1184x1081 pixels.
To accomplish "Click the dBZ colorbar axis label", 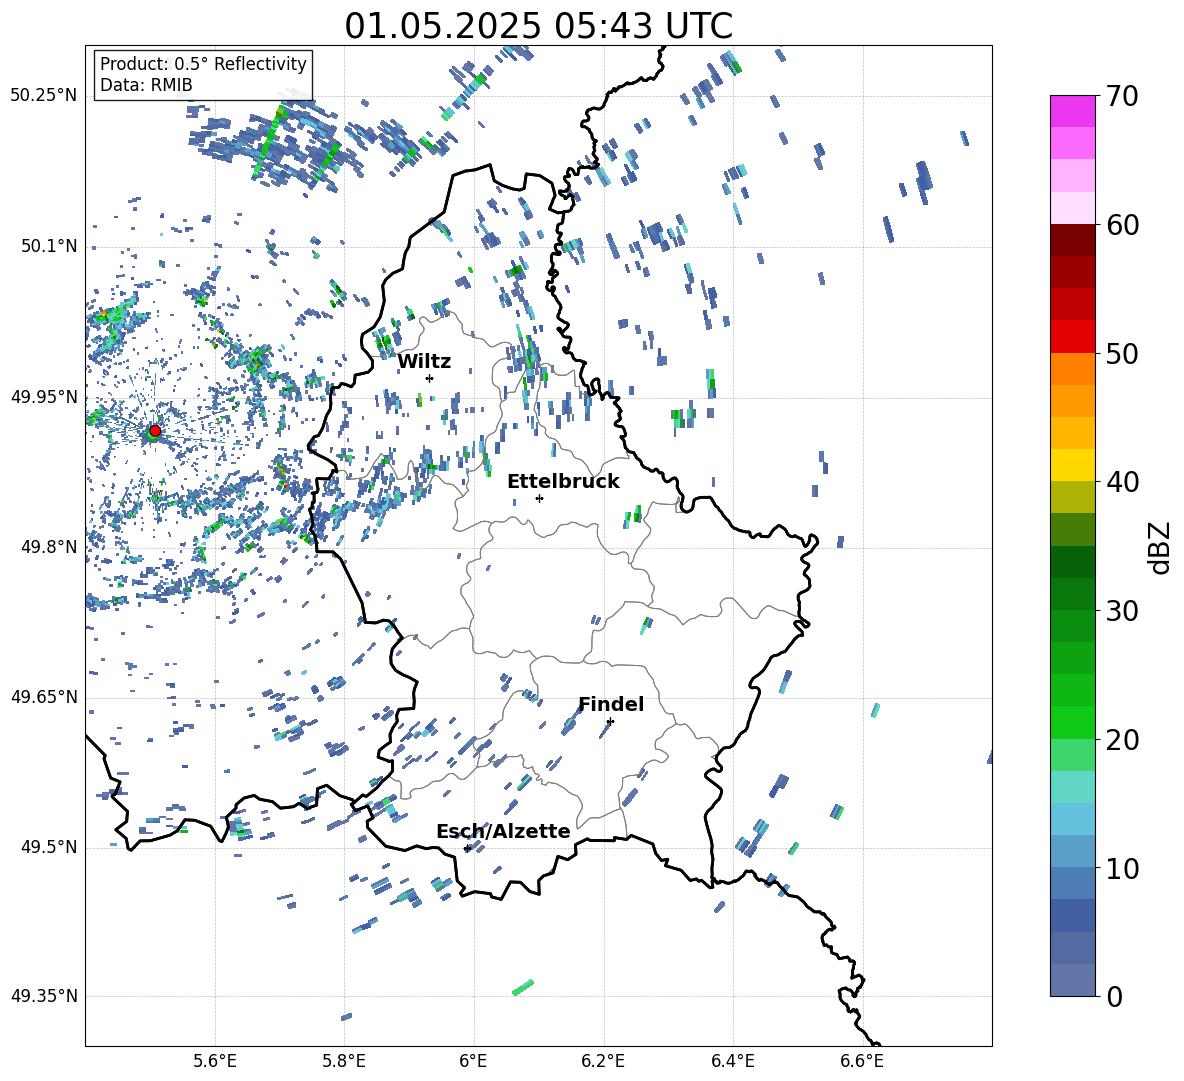I will point(1160,547).
